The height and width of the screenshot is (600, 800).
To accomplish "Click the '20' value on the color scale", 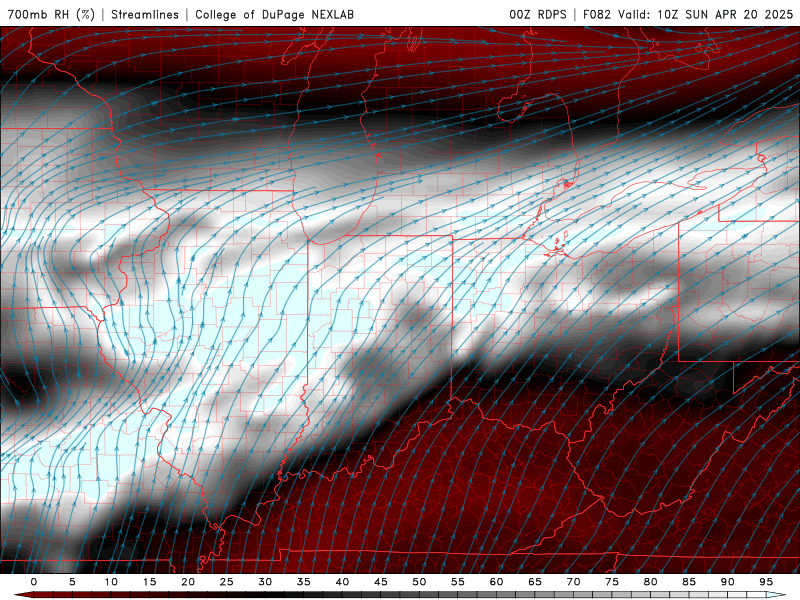I will [188, 582].
